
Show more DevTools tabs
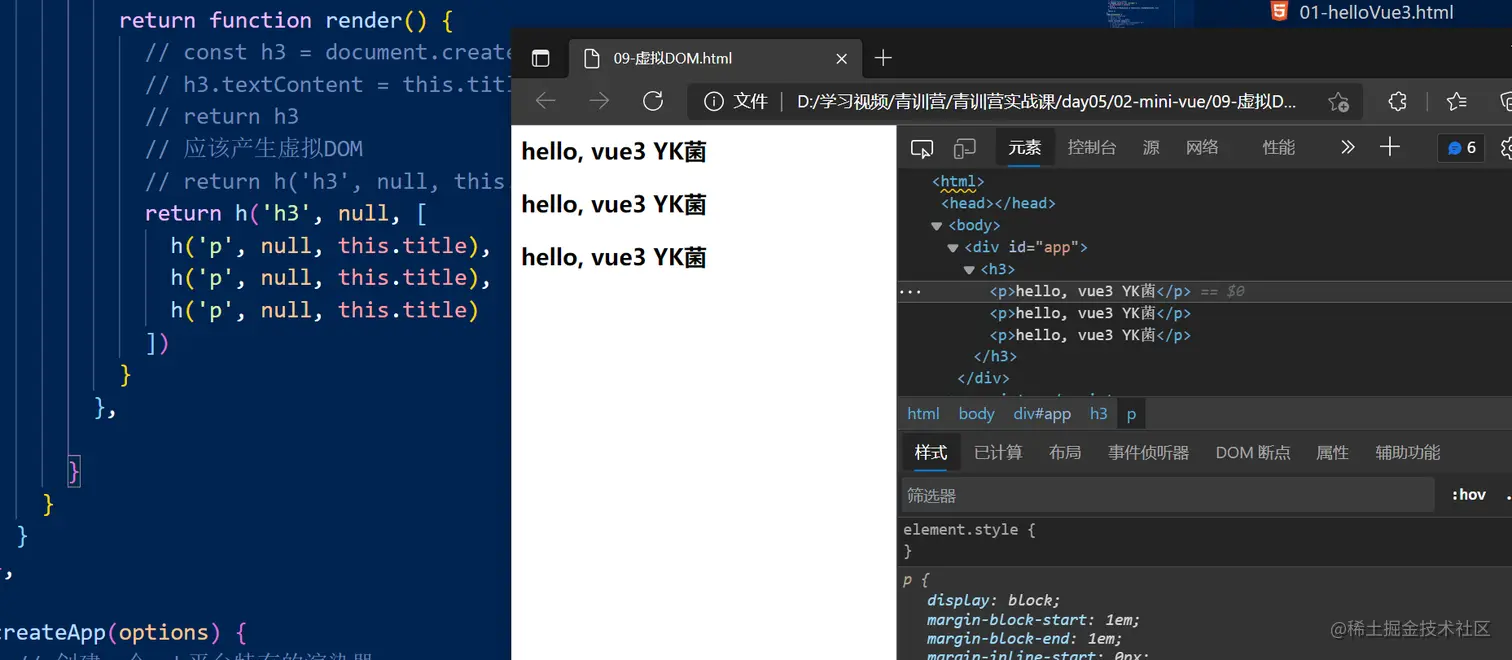pyautogui.click(x=1347, y=148)
